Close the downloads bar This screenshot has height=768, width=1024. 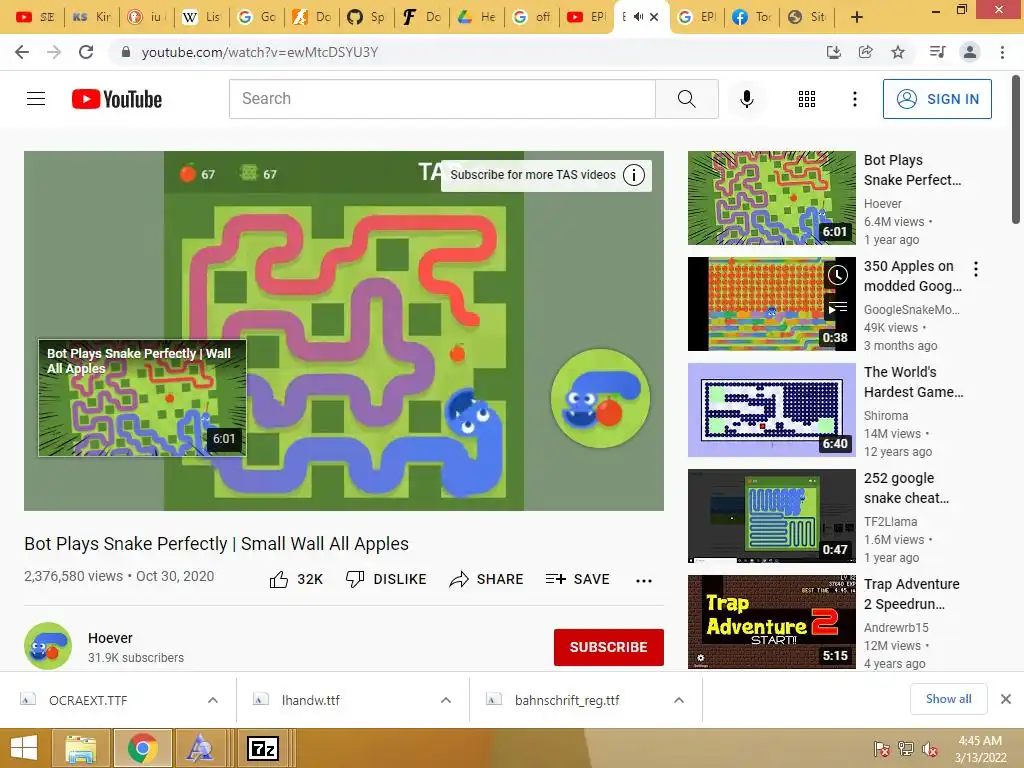[1006, 699]
